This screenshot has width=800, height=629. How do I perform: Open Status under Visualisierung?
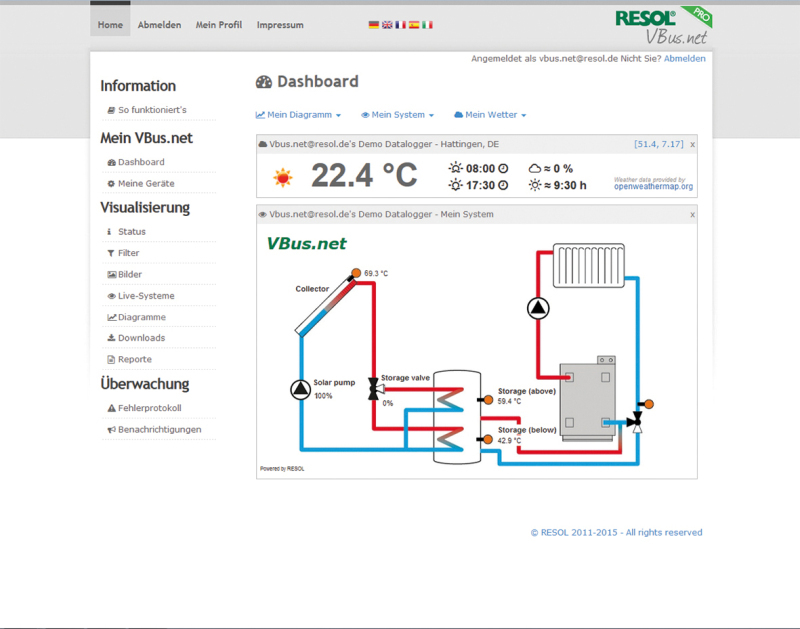(x=132, y=231)
